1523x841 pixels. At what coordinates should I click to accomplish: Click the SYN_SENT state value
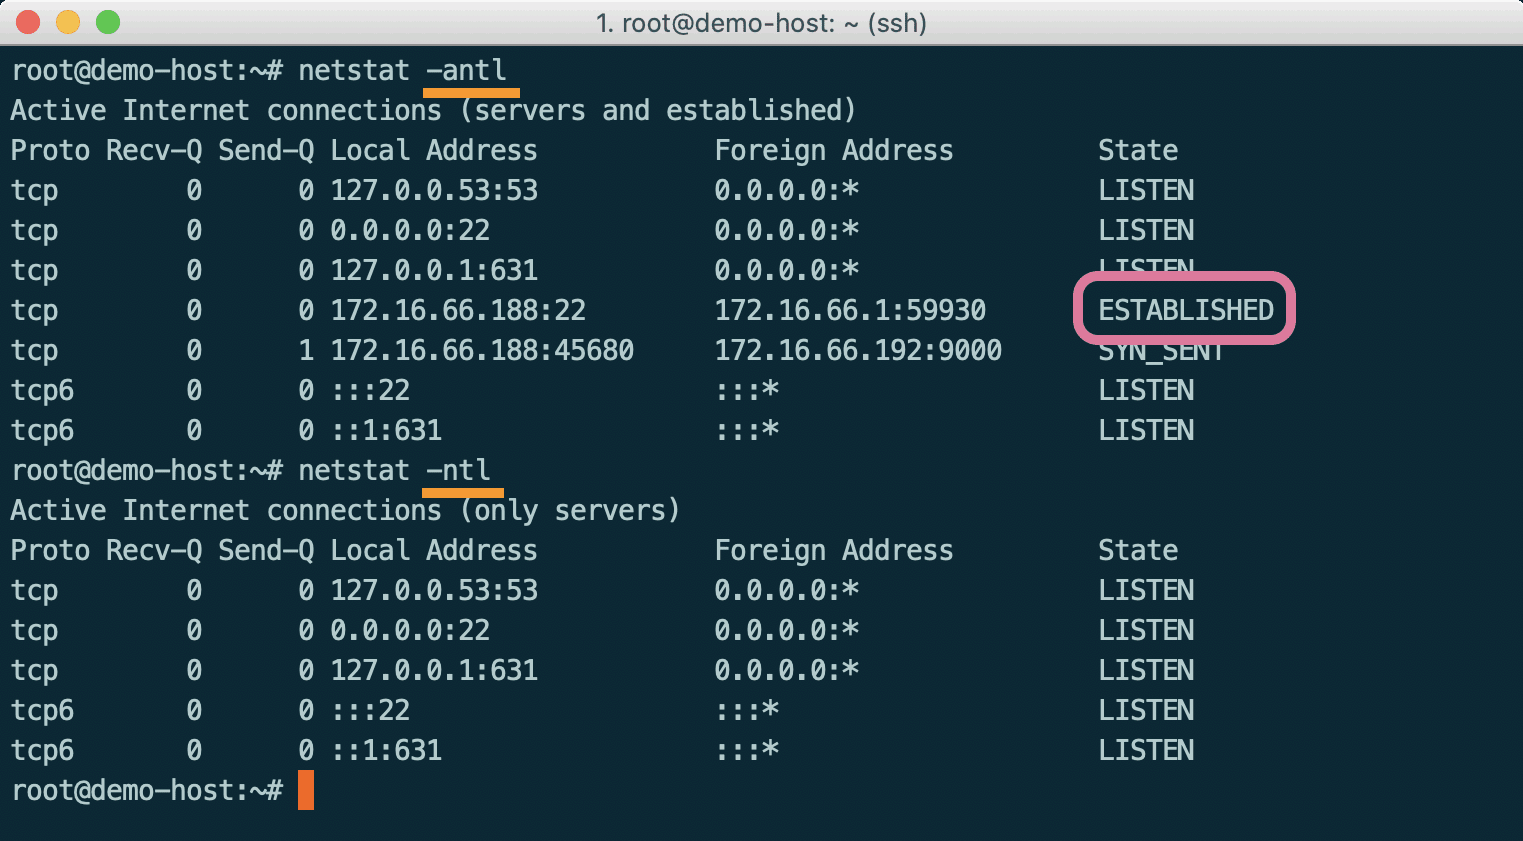pos(1160,353)
